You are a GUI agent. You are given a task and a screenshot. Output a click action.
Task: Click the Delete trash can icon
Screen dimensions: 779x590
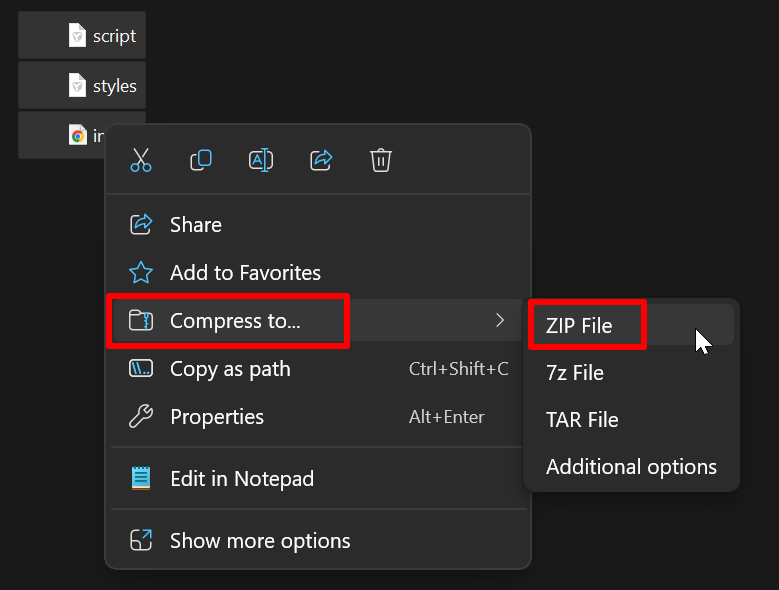pyautogui.click(x=381, y=160)
